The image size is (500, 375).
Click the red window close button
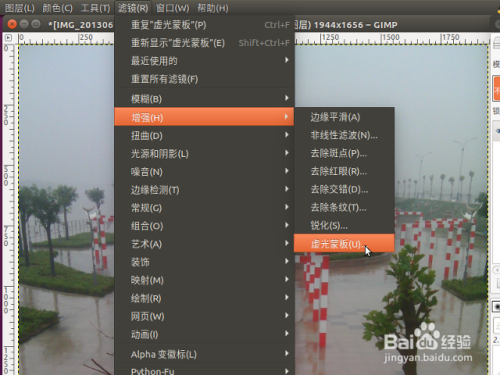[x=12, y=24]
